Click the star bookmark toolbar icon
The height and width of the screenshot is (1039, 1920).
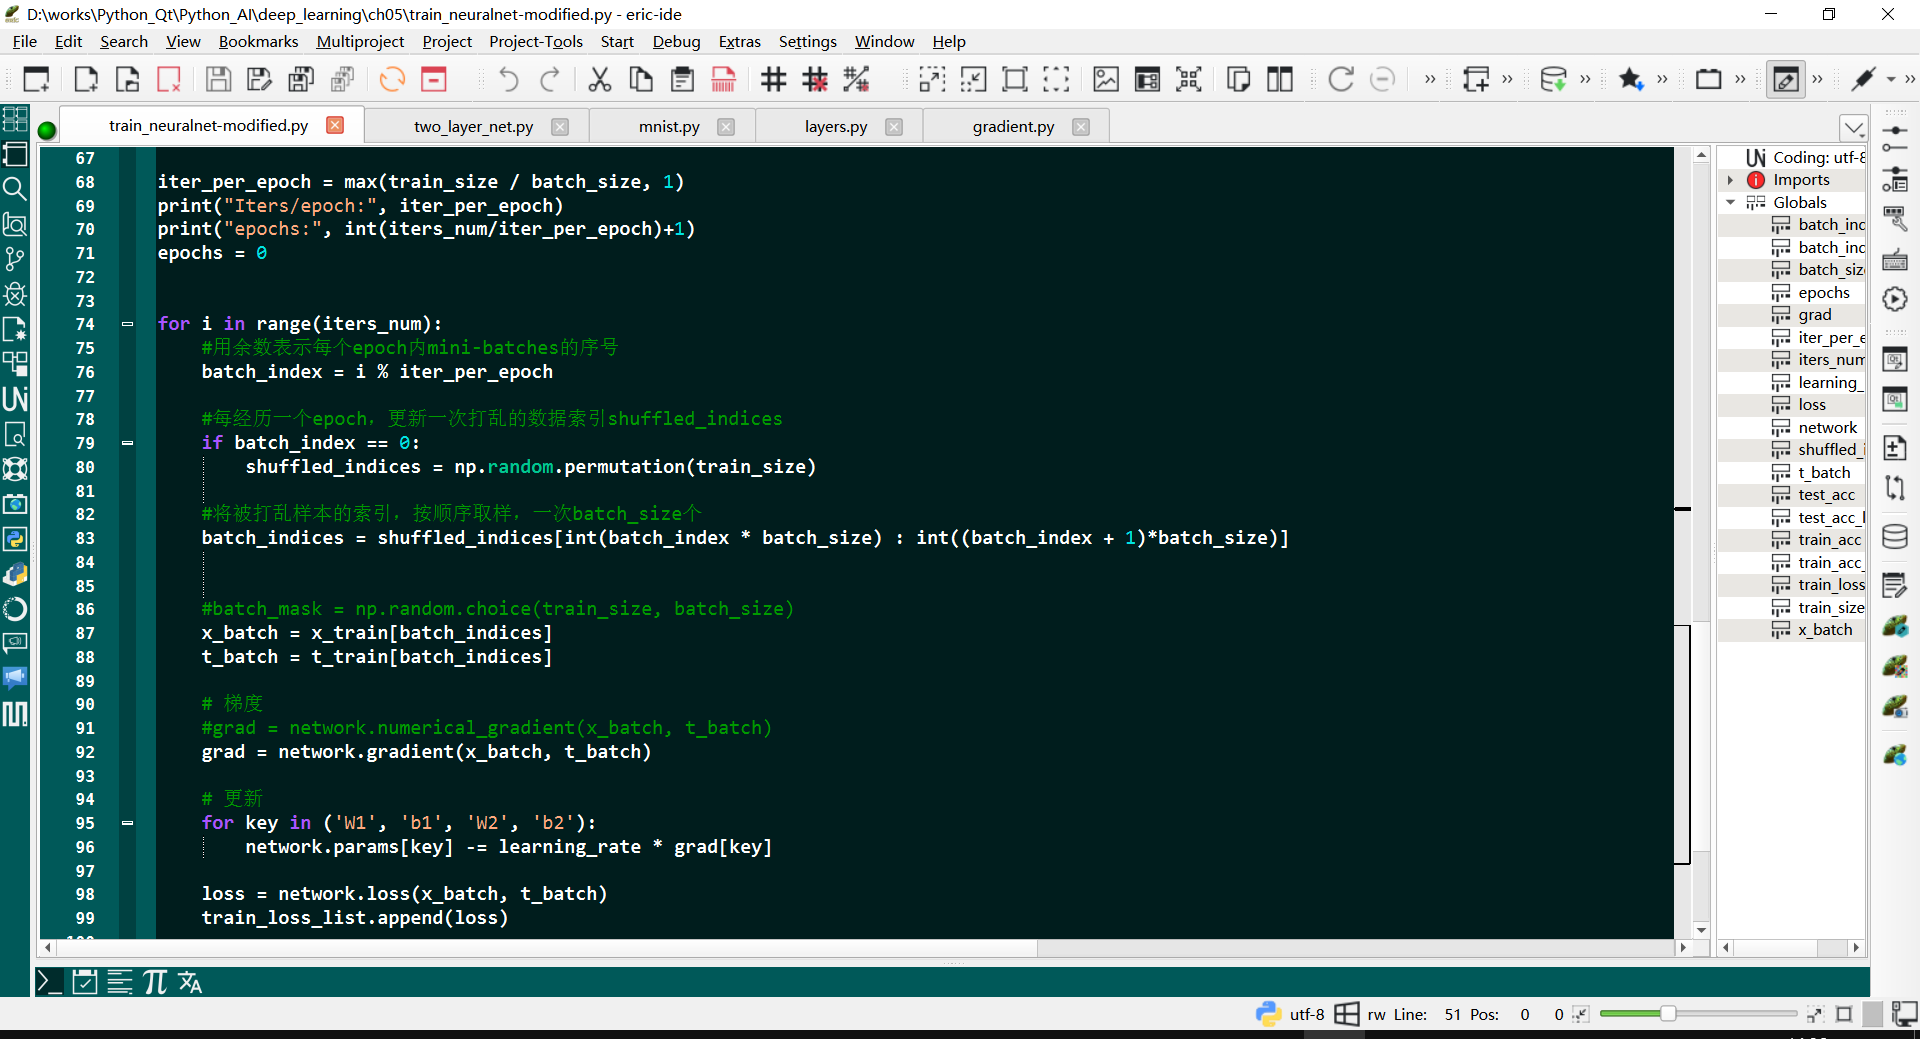tap(1631, 79)
